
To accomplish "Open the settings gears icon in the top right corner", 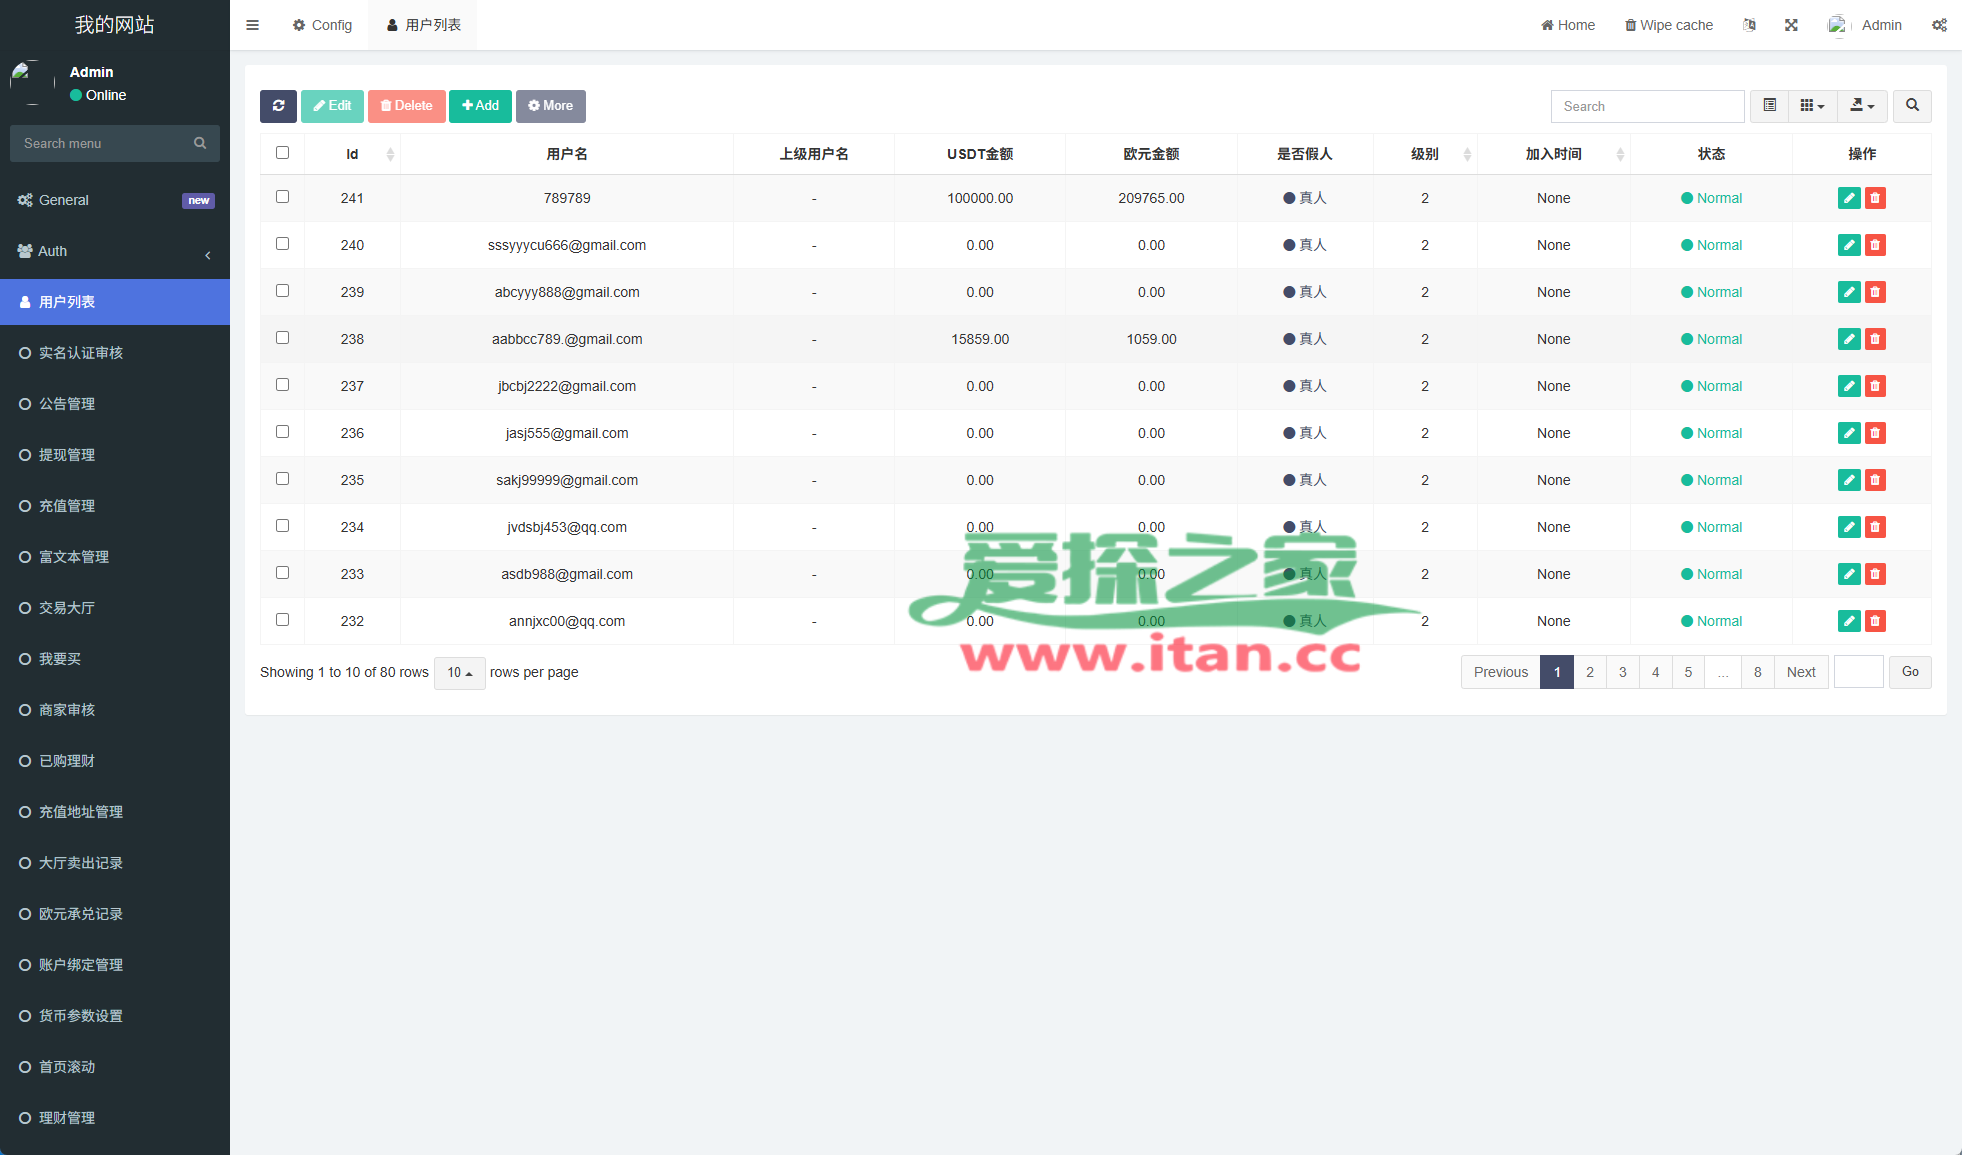I will click(x=1939, y=25).
